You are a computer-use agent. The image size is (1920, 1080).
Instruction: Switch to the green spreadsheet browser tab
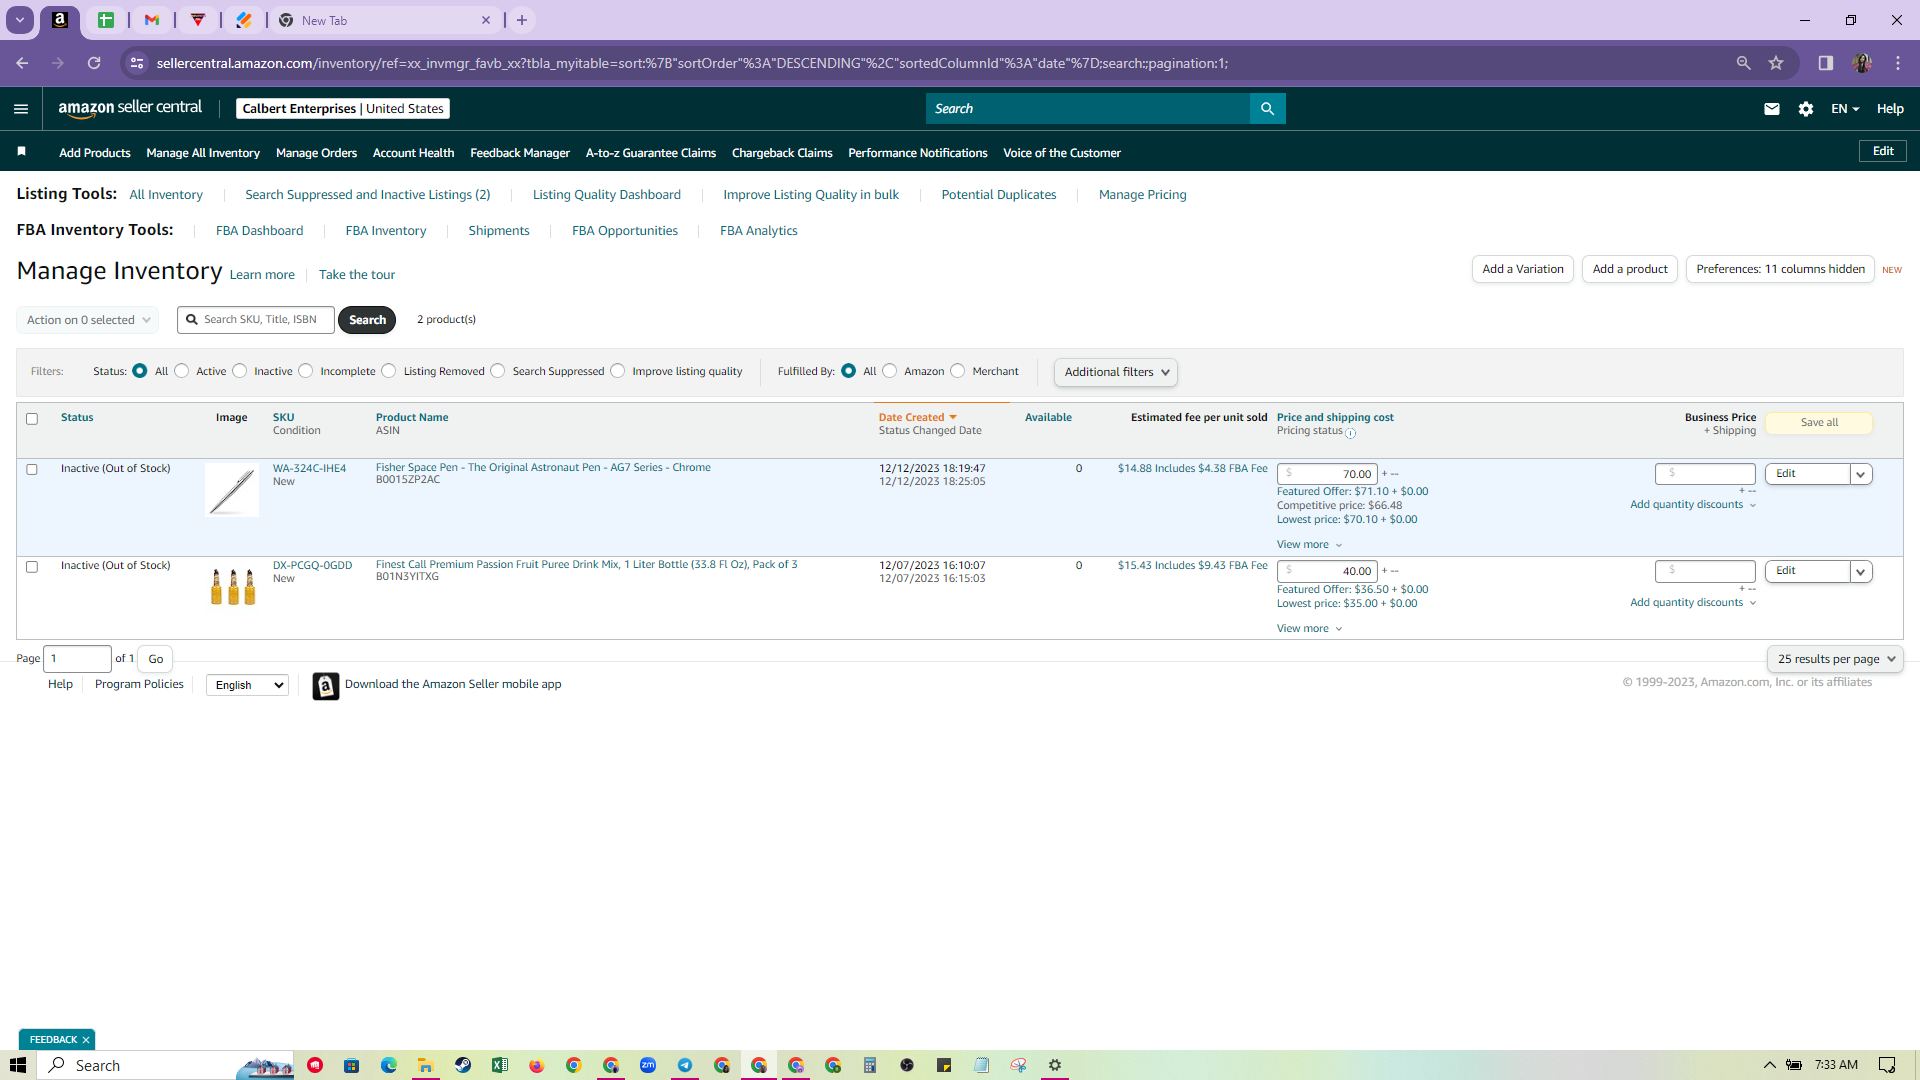pos(106,20)
